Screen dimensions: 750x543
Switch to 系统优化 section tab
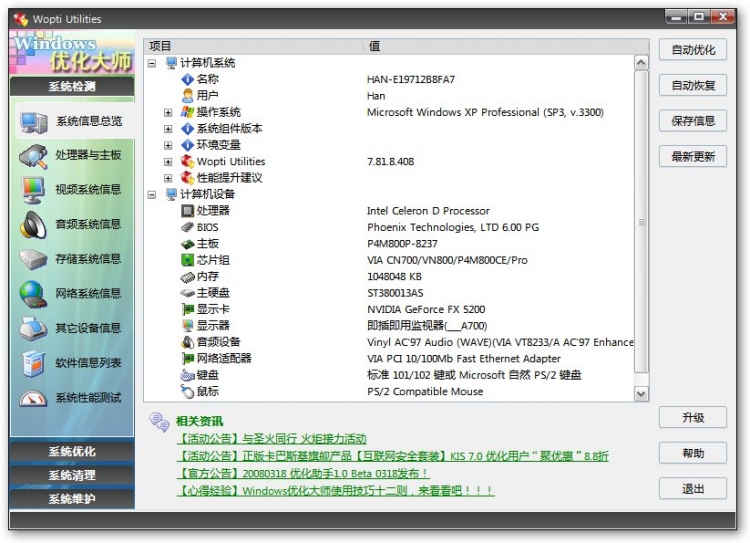[x=72, y=451]
